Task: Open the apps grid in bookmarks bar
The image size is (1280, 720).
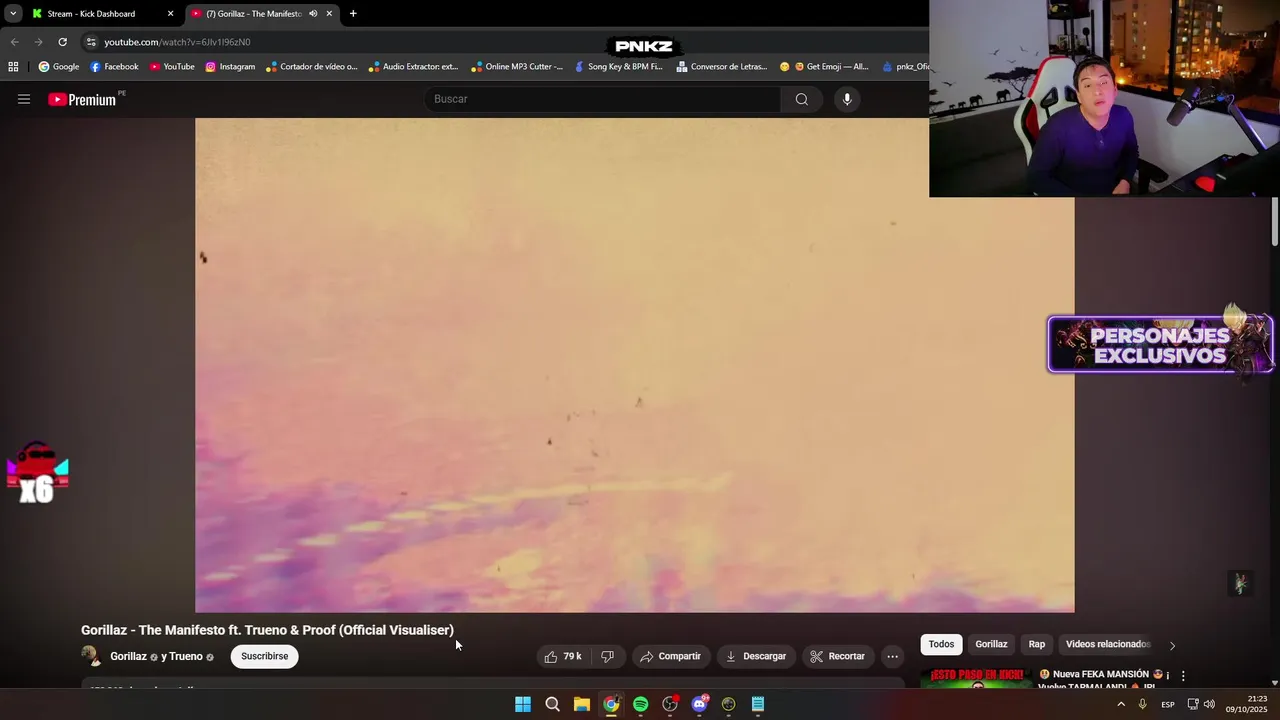Action: click(x=13, y=67)
